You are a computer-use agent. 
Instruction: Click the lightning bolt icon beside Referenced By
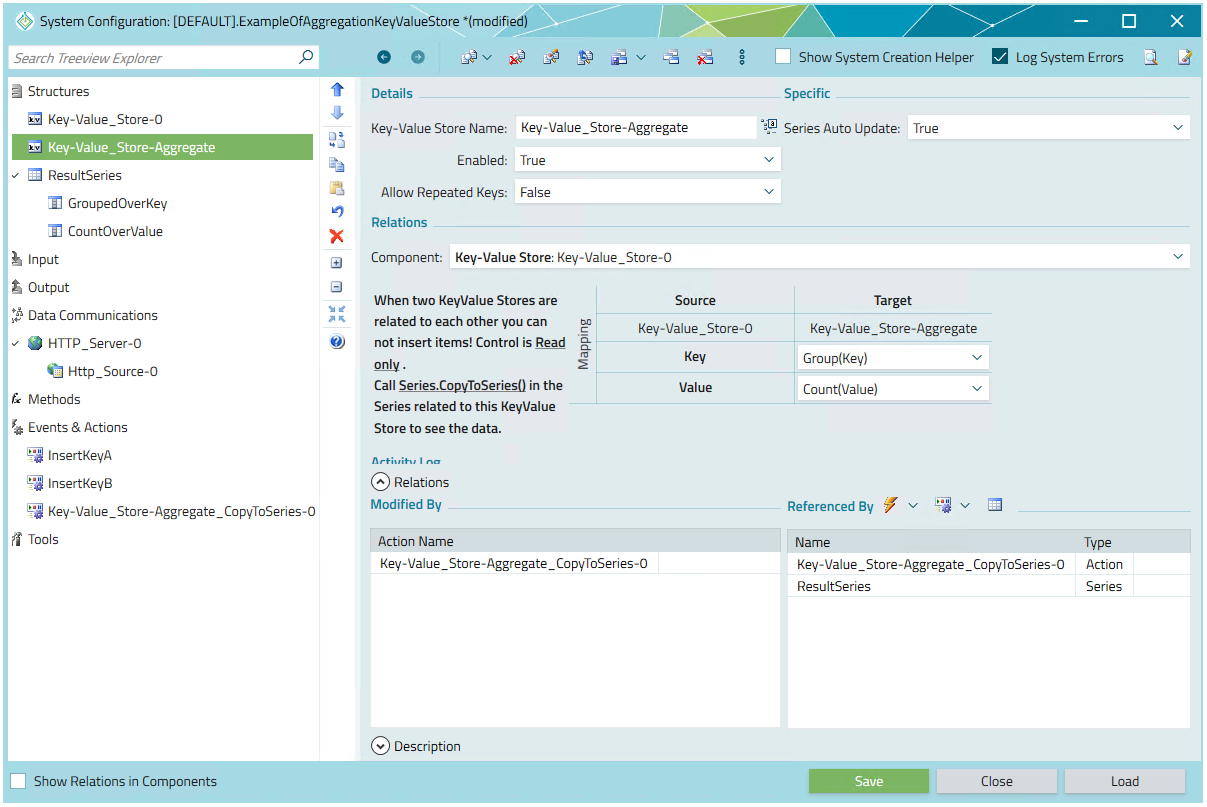[891, 506]
